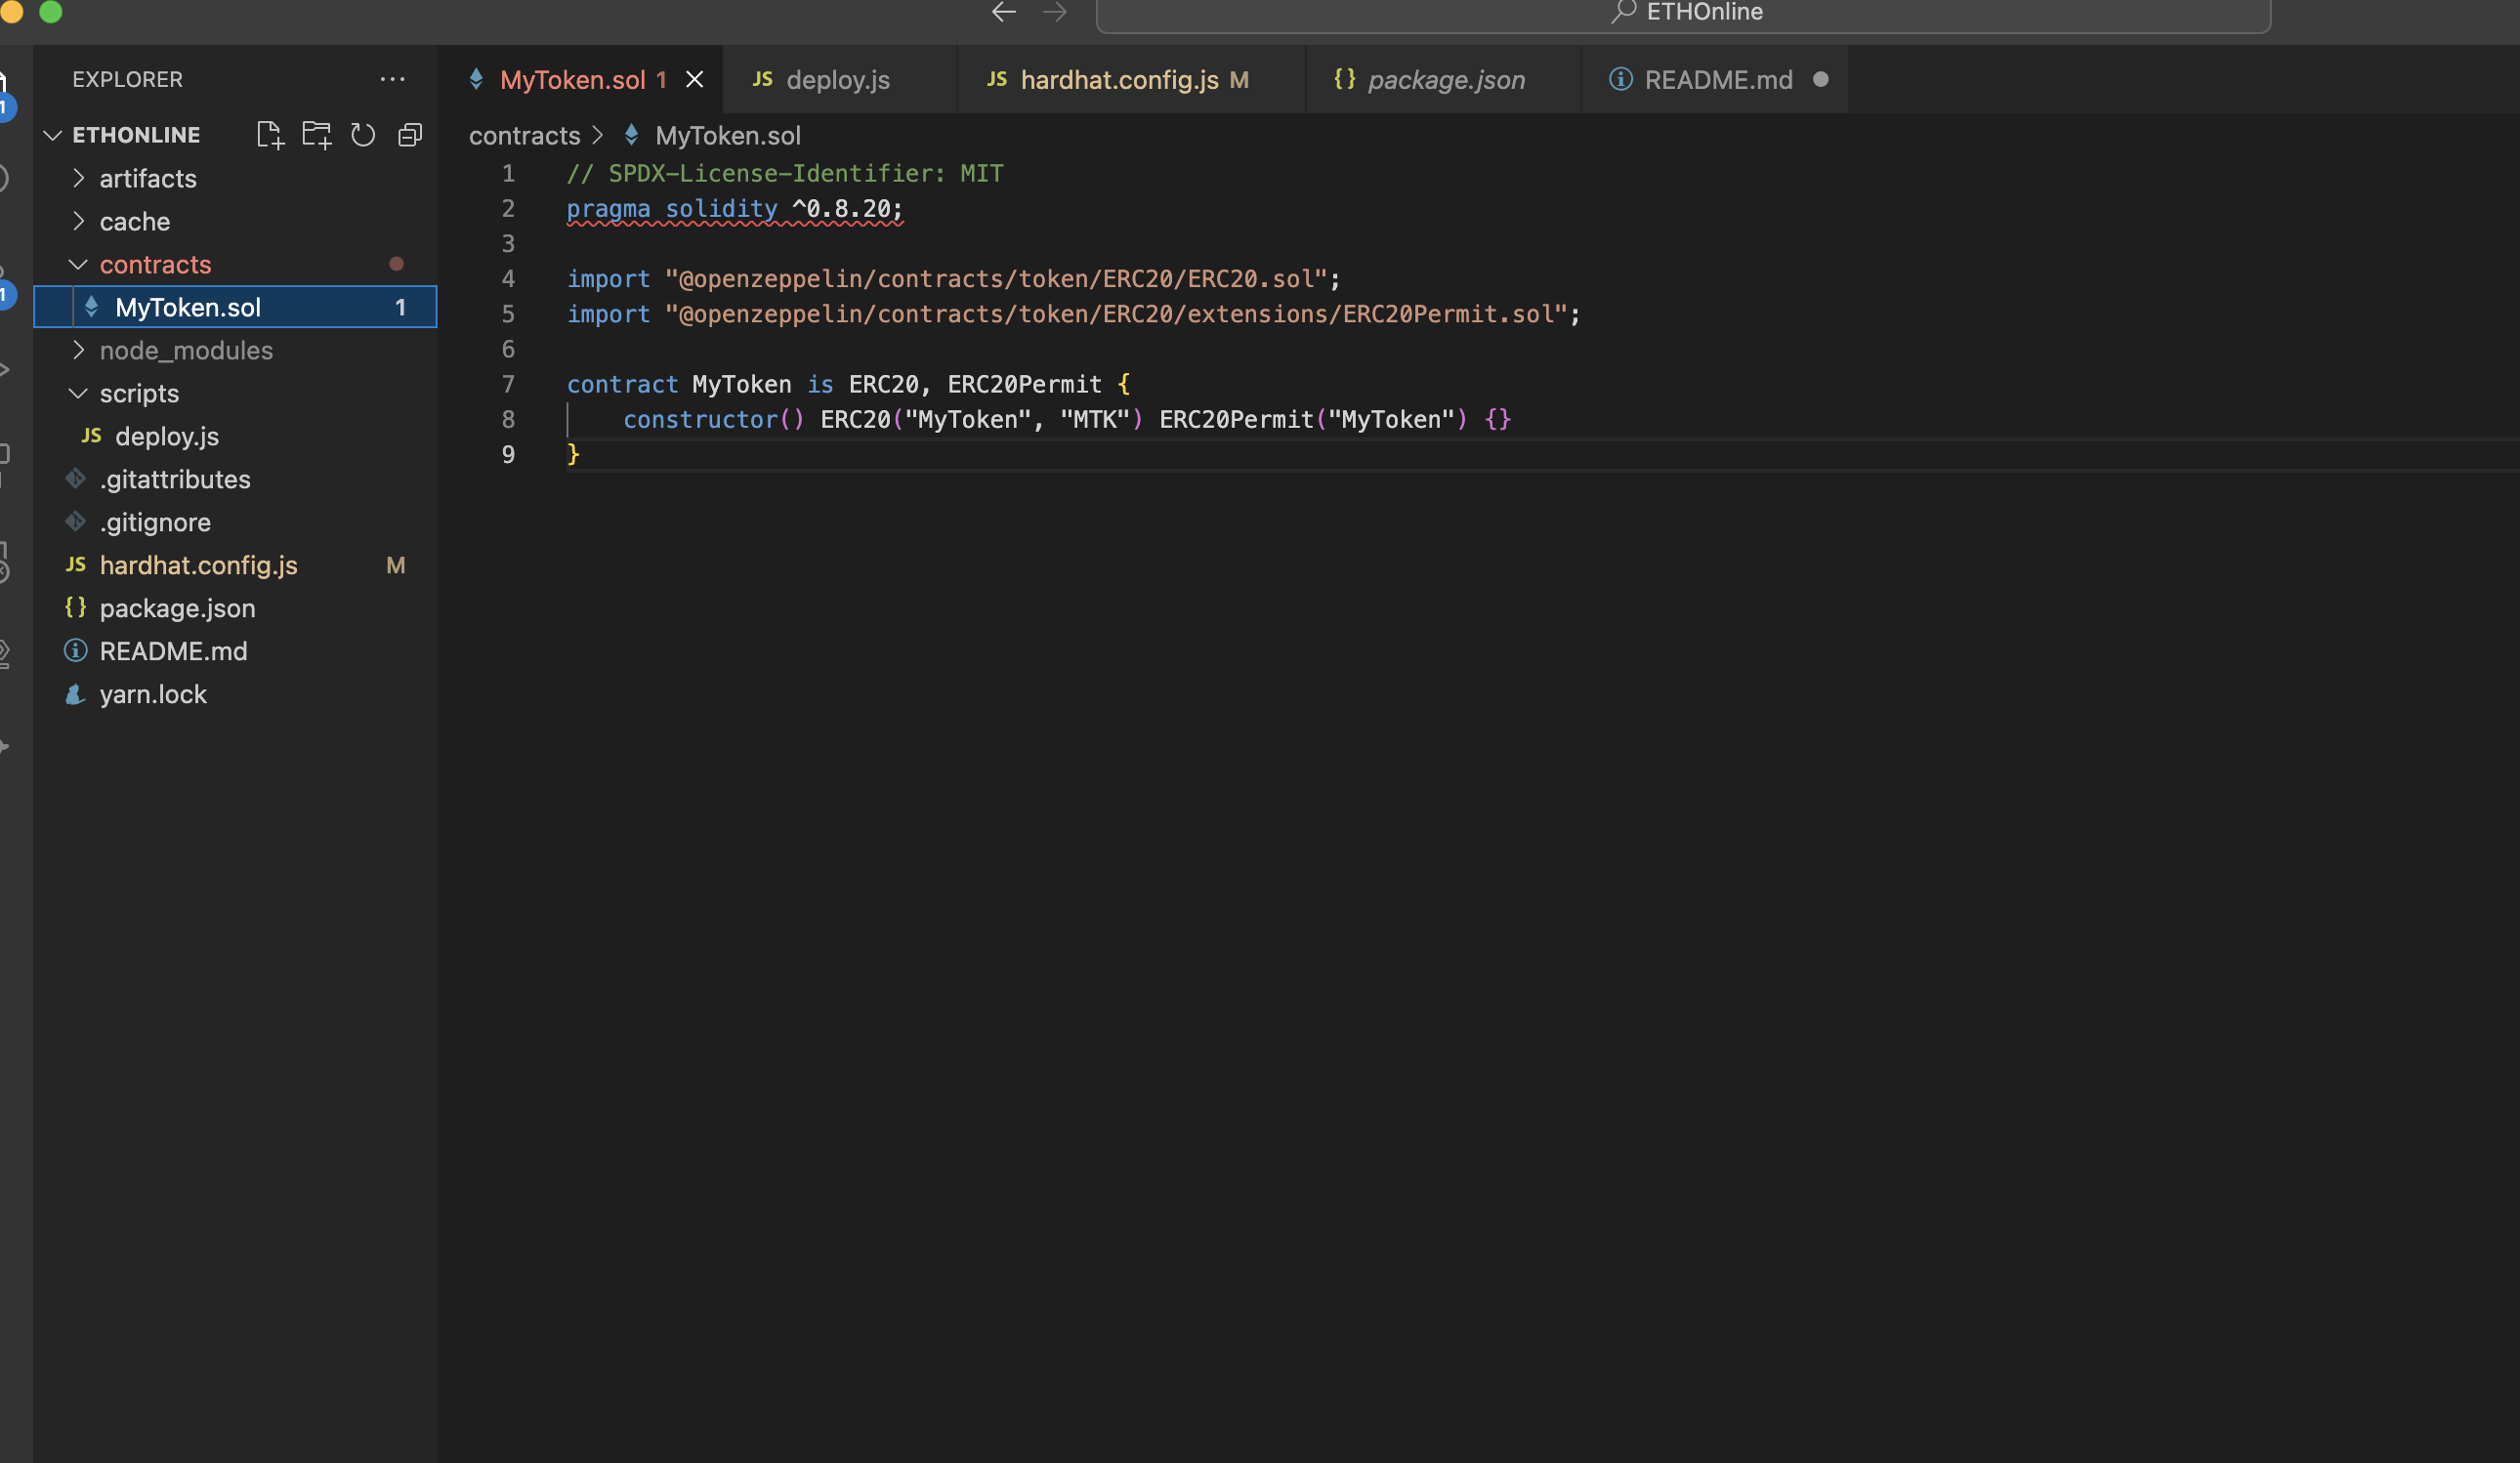Click the New File icon in explorer
This screenshot has height=1463, width=2520.
[x=270, y=135]
